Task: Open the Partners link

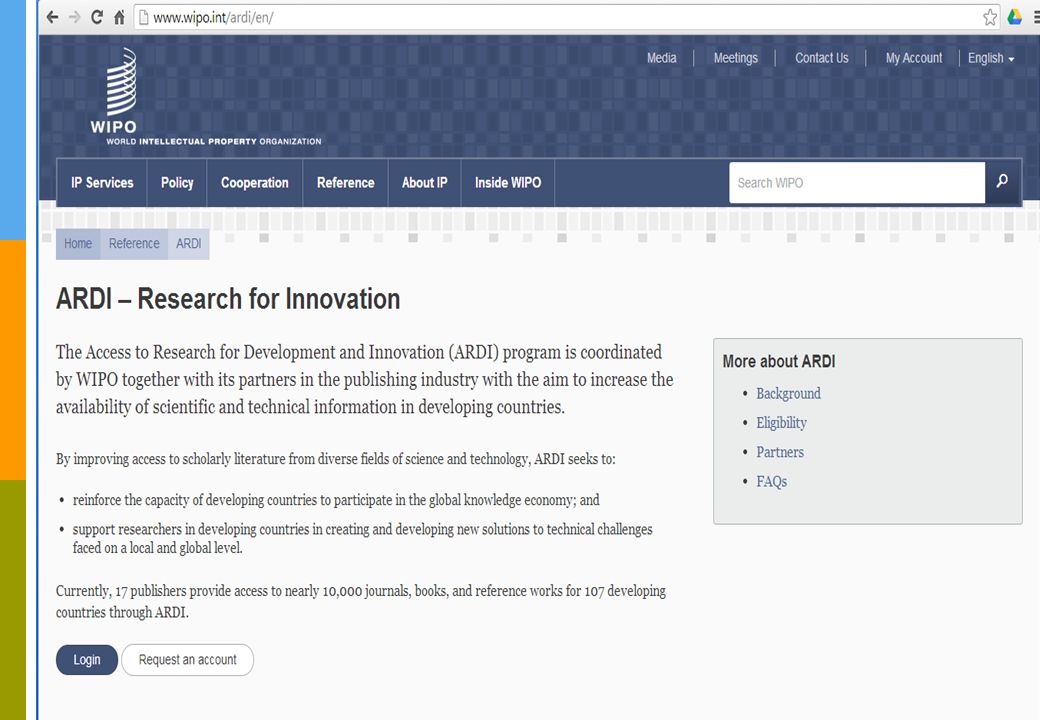Action: pyautogui.click(x=780, y=452)
